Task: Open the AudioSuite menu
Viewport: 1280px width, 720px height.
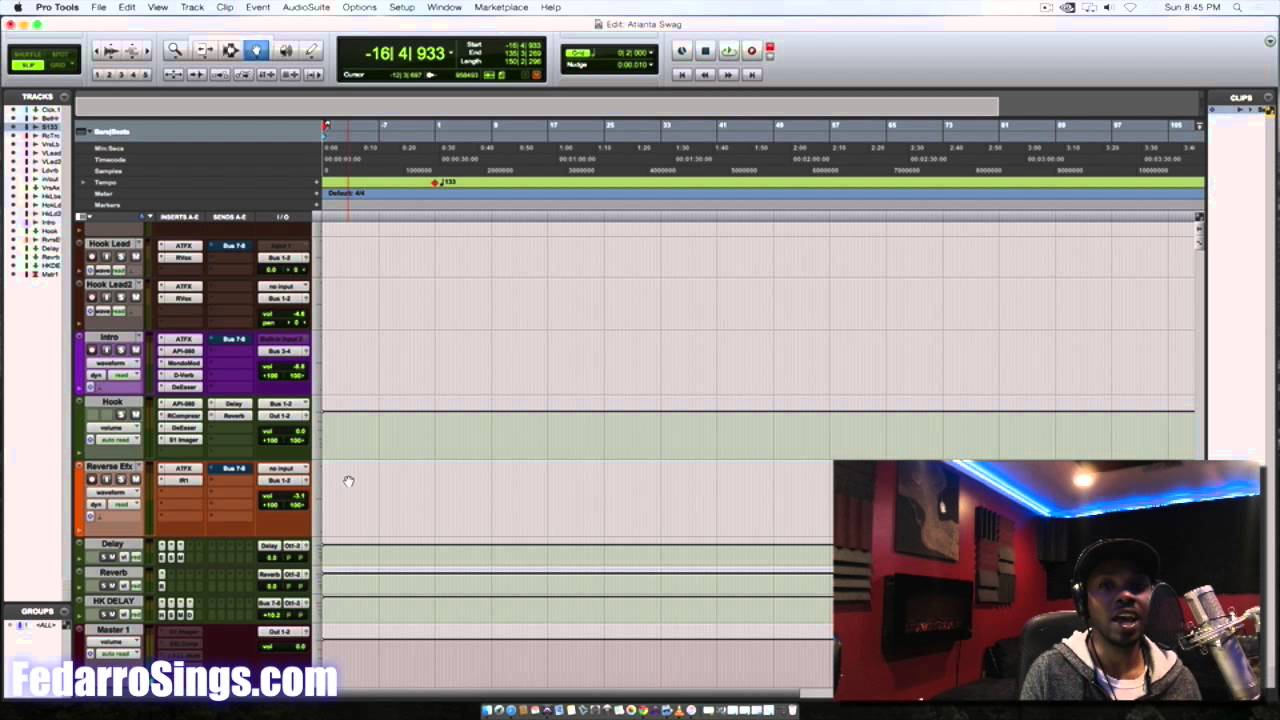Action: coord(306,7)
